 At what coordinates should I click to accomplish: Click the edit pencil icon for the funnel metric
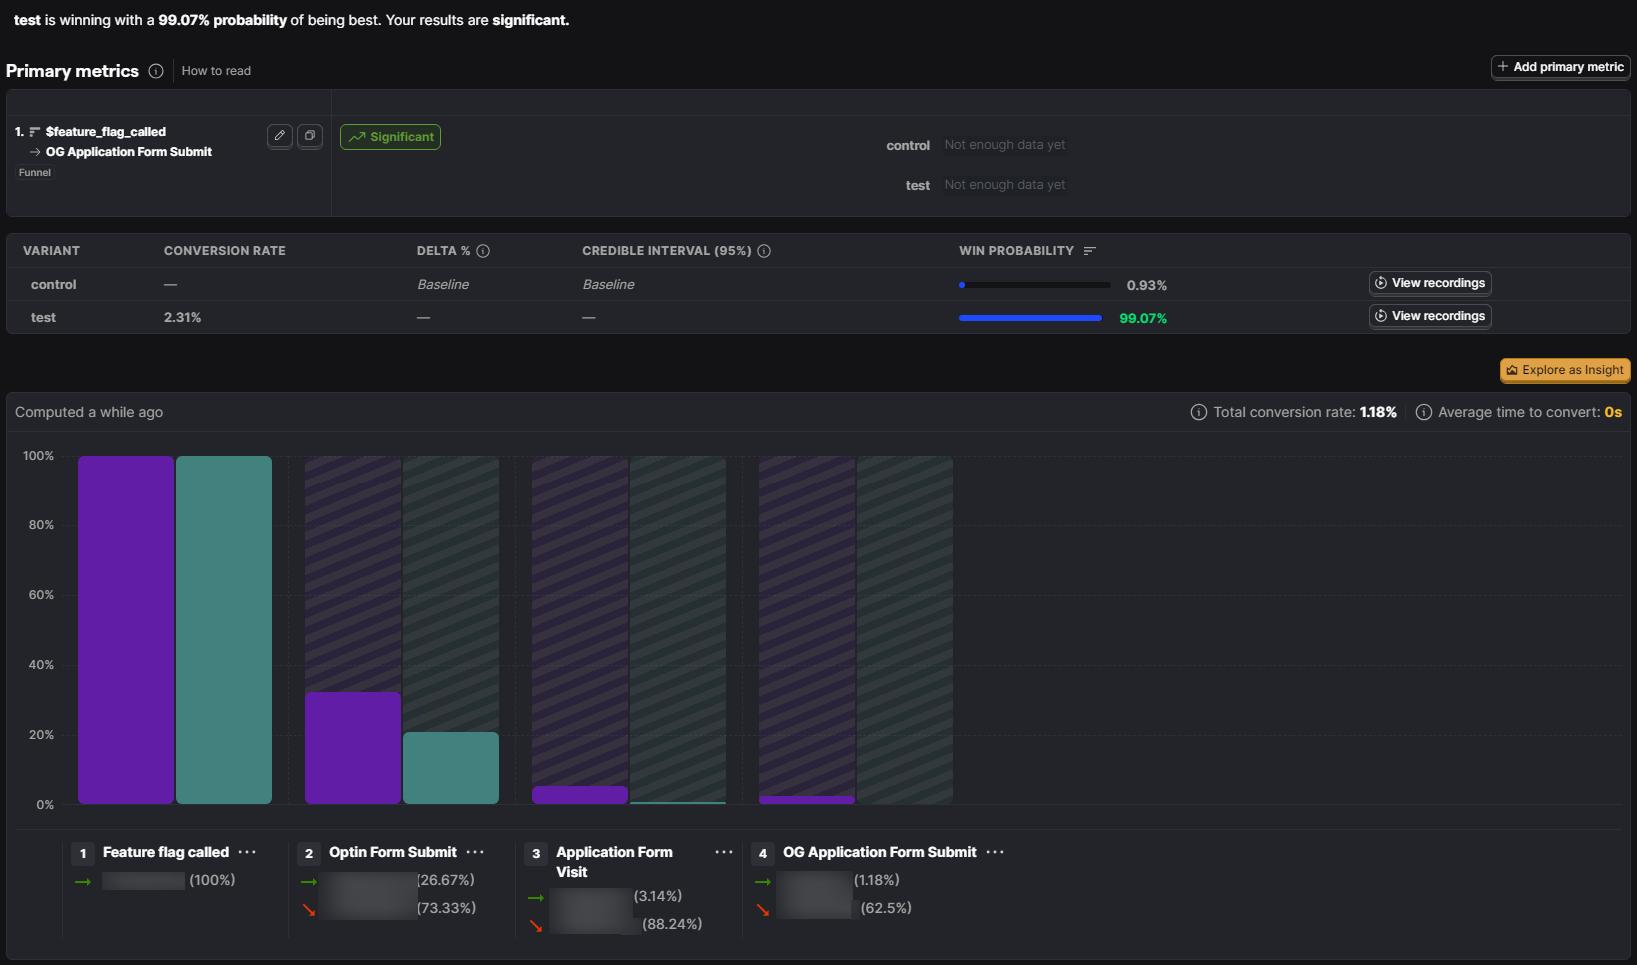[x=280, y=136]
